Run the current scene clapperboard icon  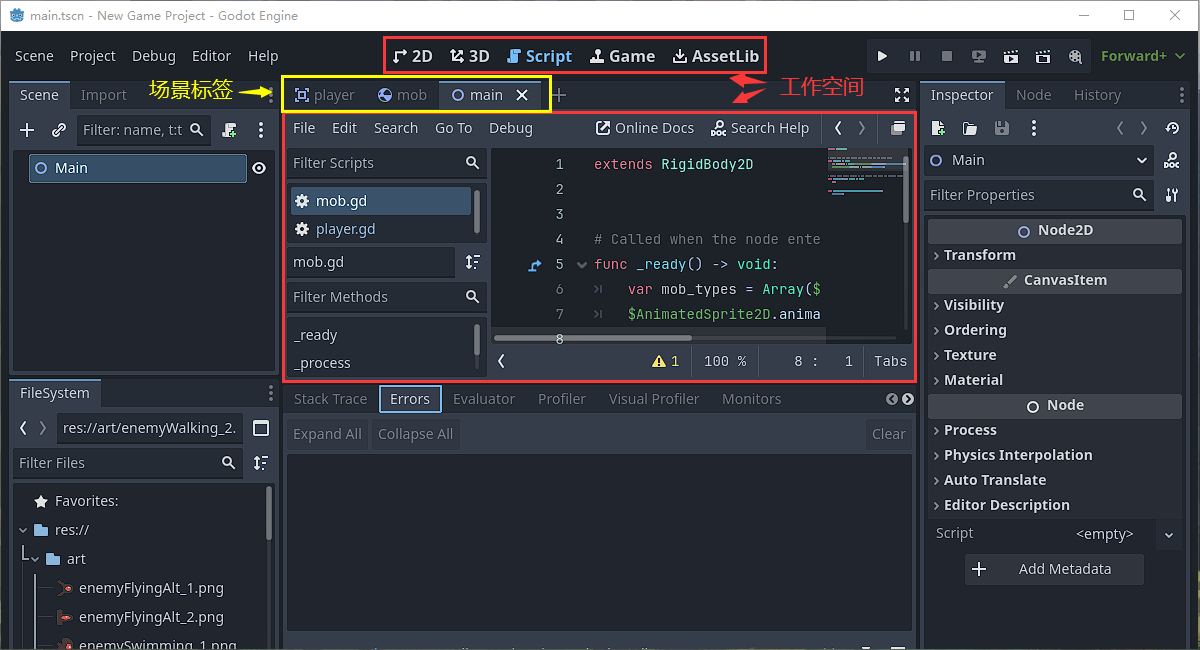1010,56
